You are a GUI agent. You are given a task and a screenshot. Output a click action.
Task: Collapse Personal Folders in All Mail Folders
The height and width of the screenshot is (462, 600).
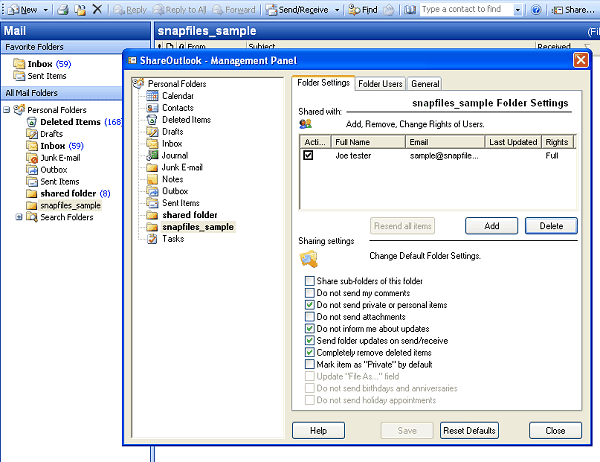pyautogui.click(x=7, y=110)
